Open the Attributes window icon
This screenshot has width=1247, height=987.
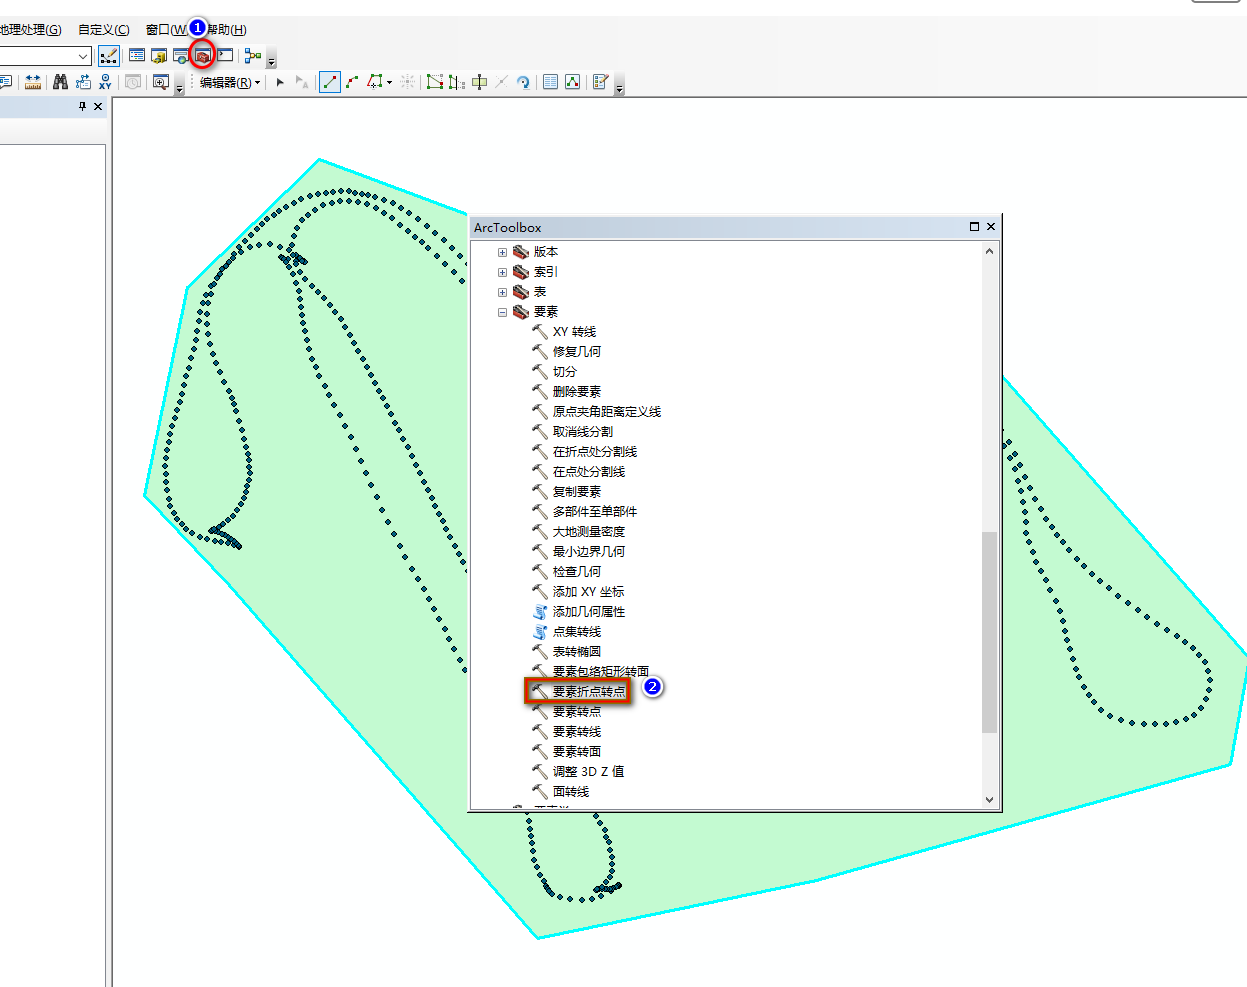tap(550, 82)
